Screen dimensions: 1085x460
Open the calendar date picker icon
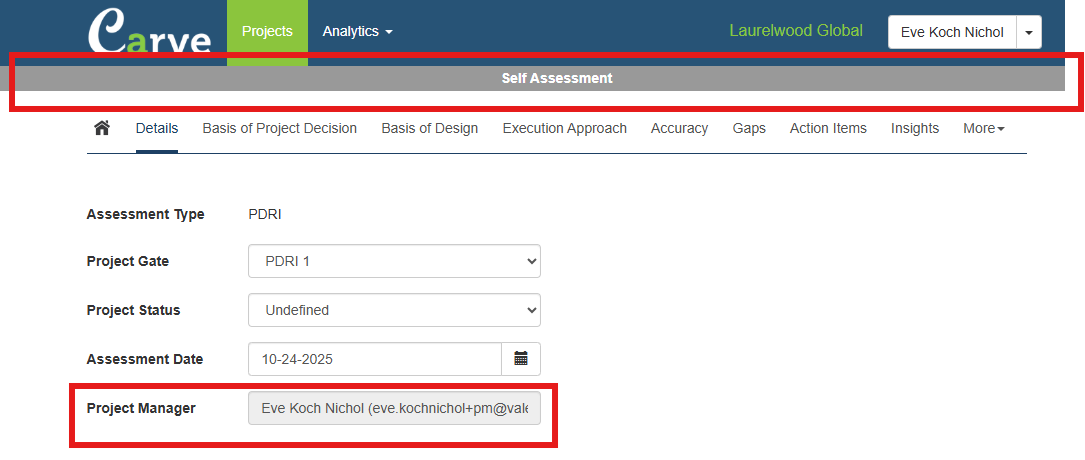coord(520,359)
